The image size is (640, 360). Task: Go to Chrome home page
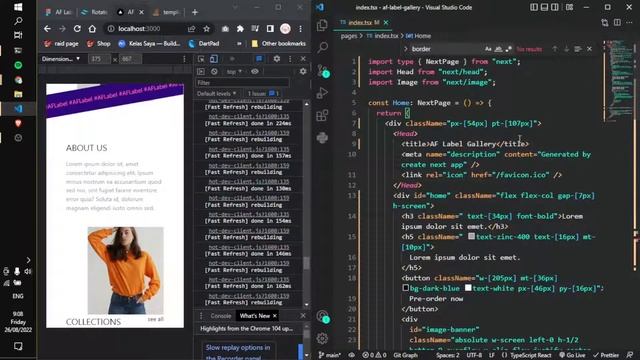[x=92, y=29]
